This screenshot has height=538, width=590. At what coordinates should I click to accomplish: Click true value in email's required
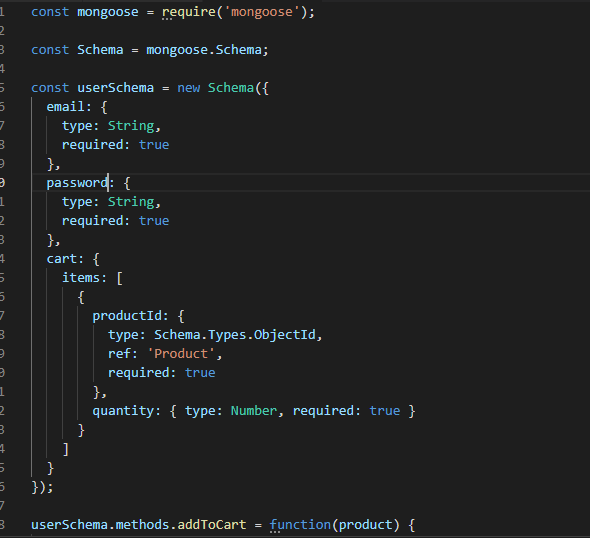pos(154,145)
